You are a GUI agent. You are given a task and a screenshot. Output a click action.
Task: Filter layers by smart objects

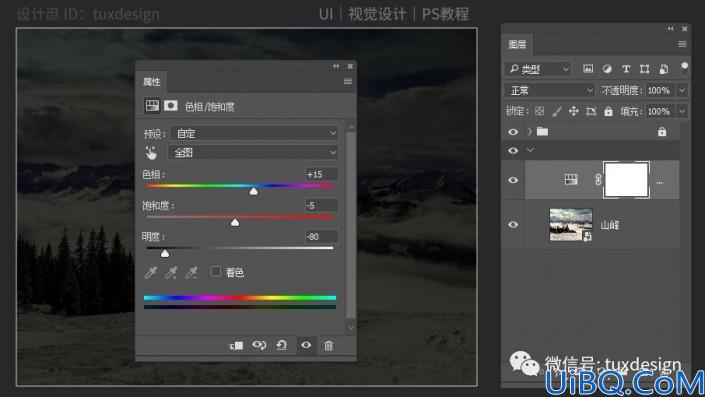pyautogui.click(x=664, y=69)
